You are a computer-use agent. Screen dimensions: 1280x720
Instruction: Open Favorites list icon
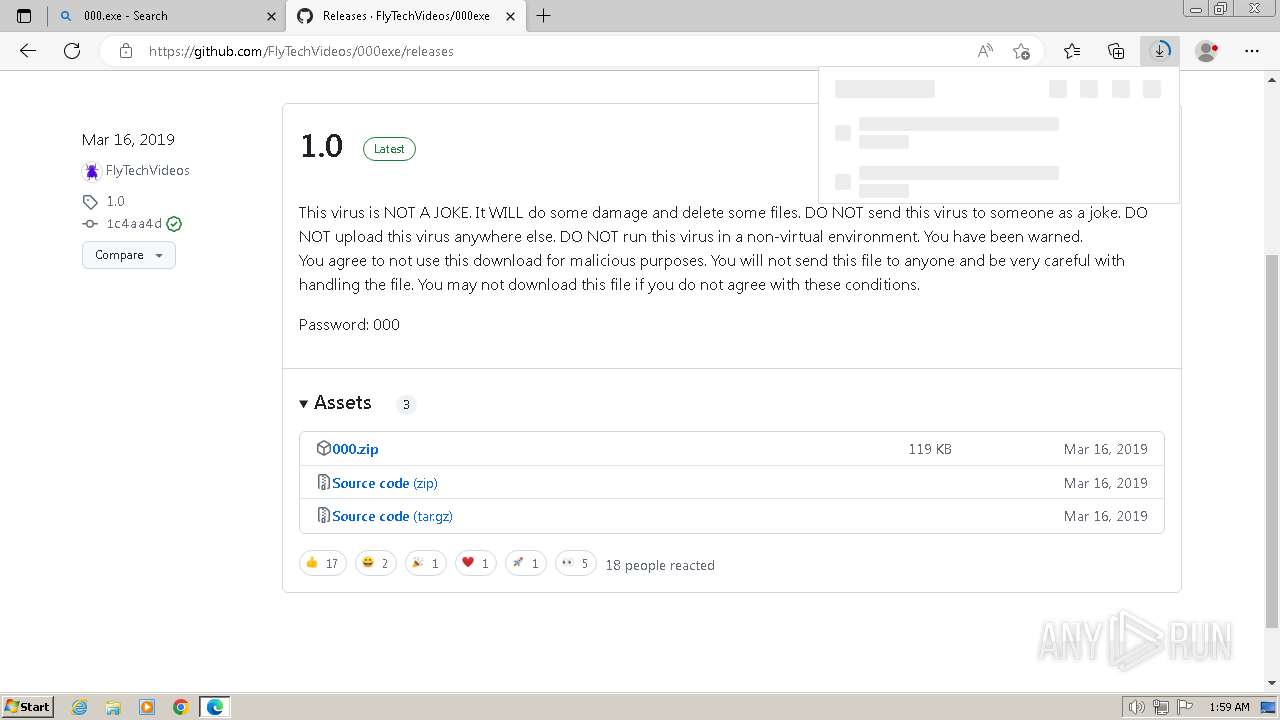point(1072,51)
